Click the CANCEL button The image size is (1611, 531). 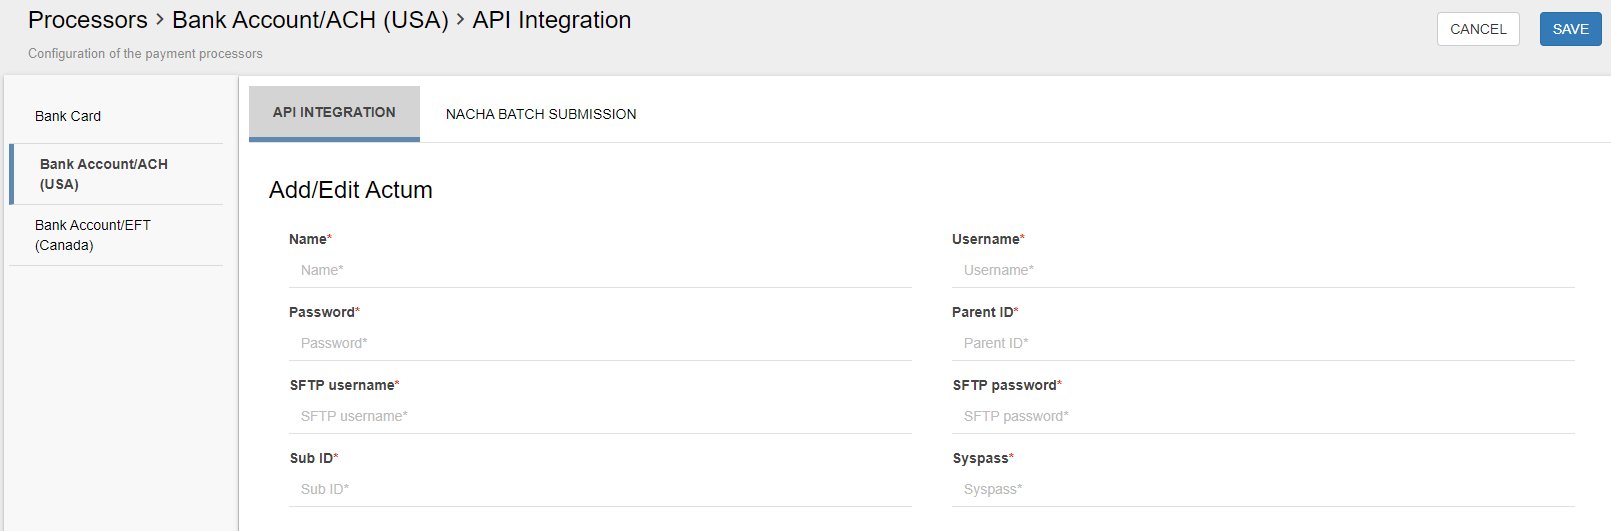click(1478, 29)
